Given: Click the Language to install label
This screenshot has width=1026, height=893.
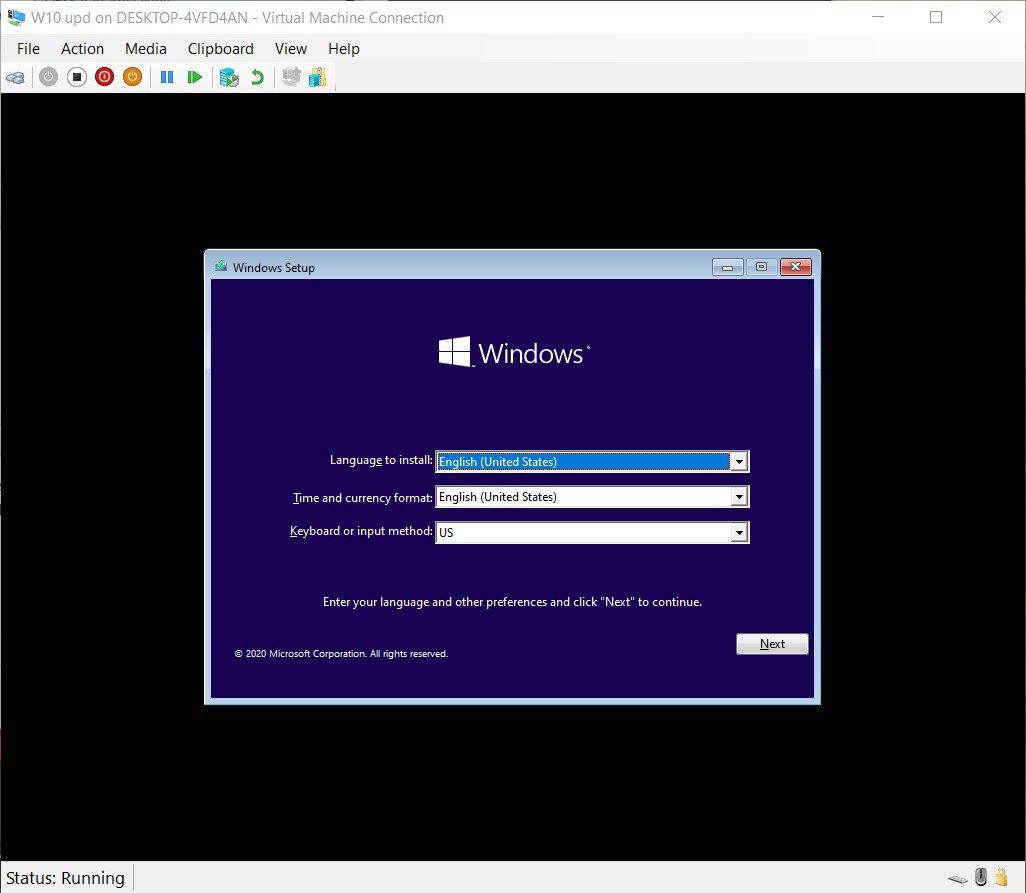Looking at the screenshot, I should [381, 460].
